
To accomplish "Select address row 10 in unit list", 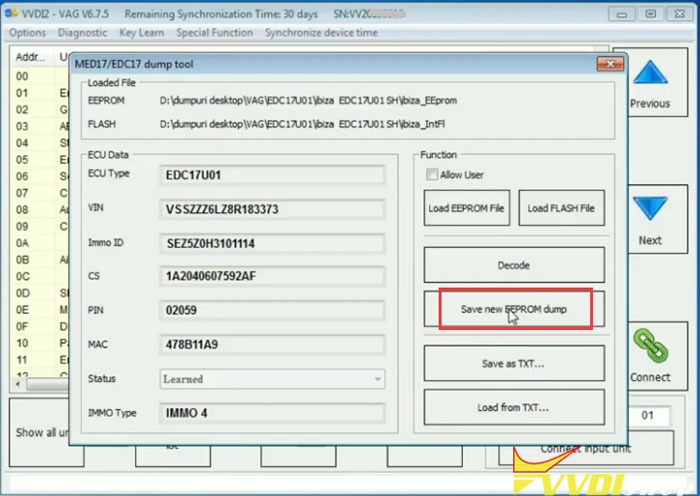I will tap(39, 343).
